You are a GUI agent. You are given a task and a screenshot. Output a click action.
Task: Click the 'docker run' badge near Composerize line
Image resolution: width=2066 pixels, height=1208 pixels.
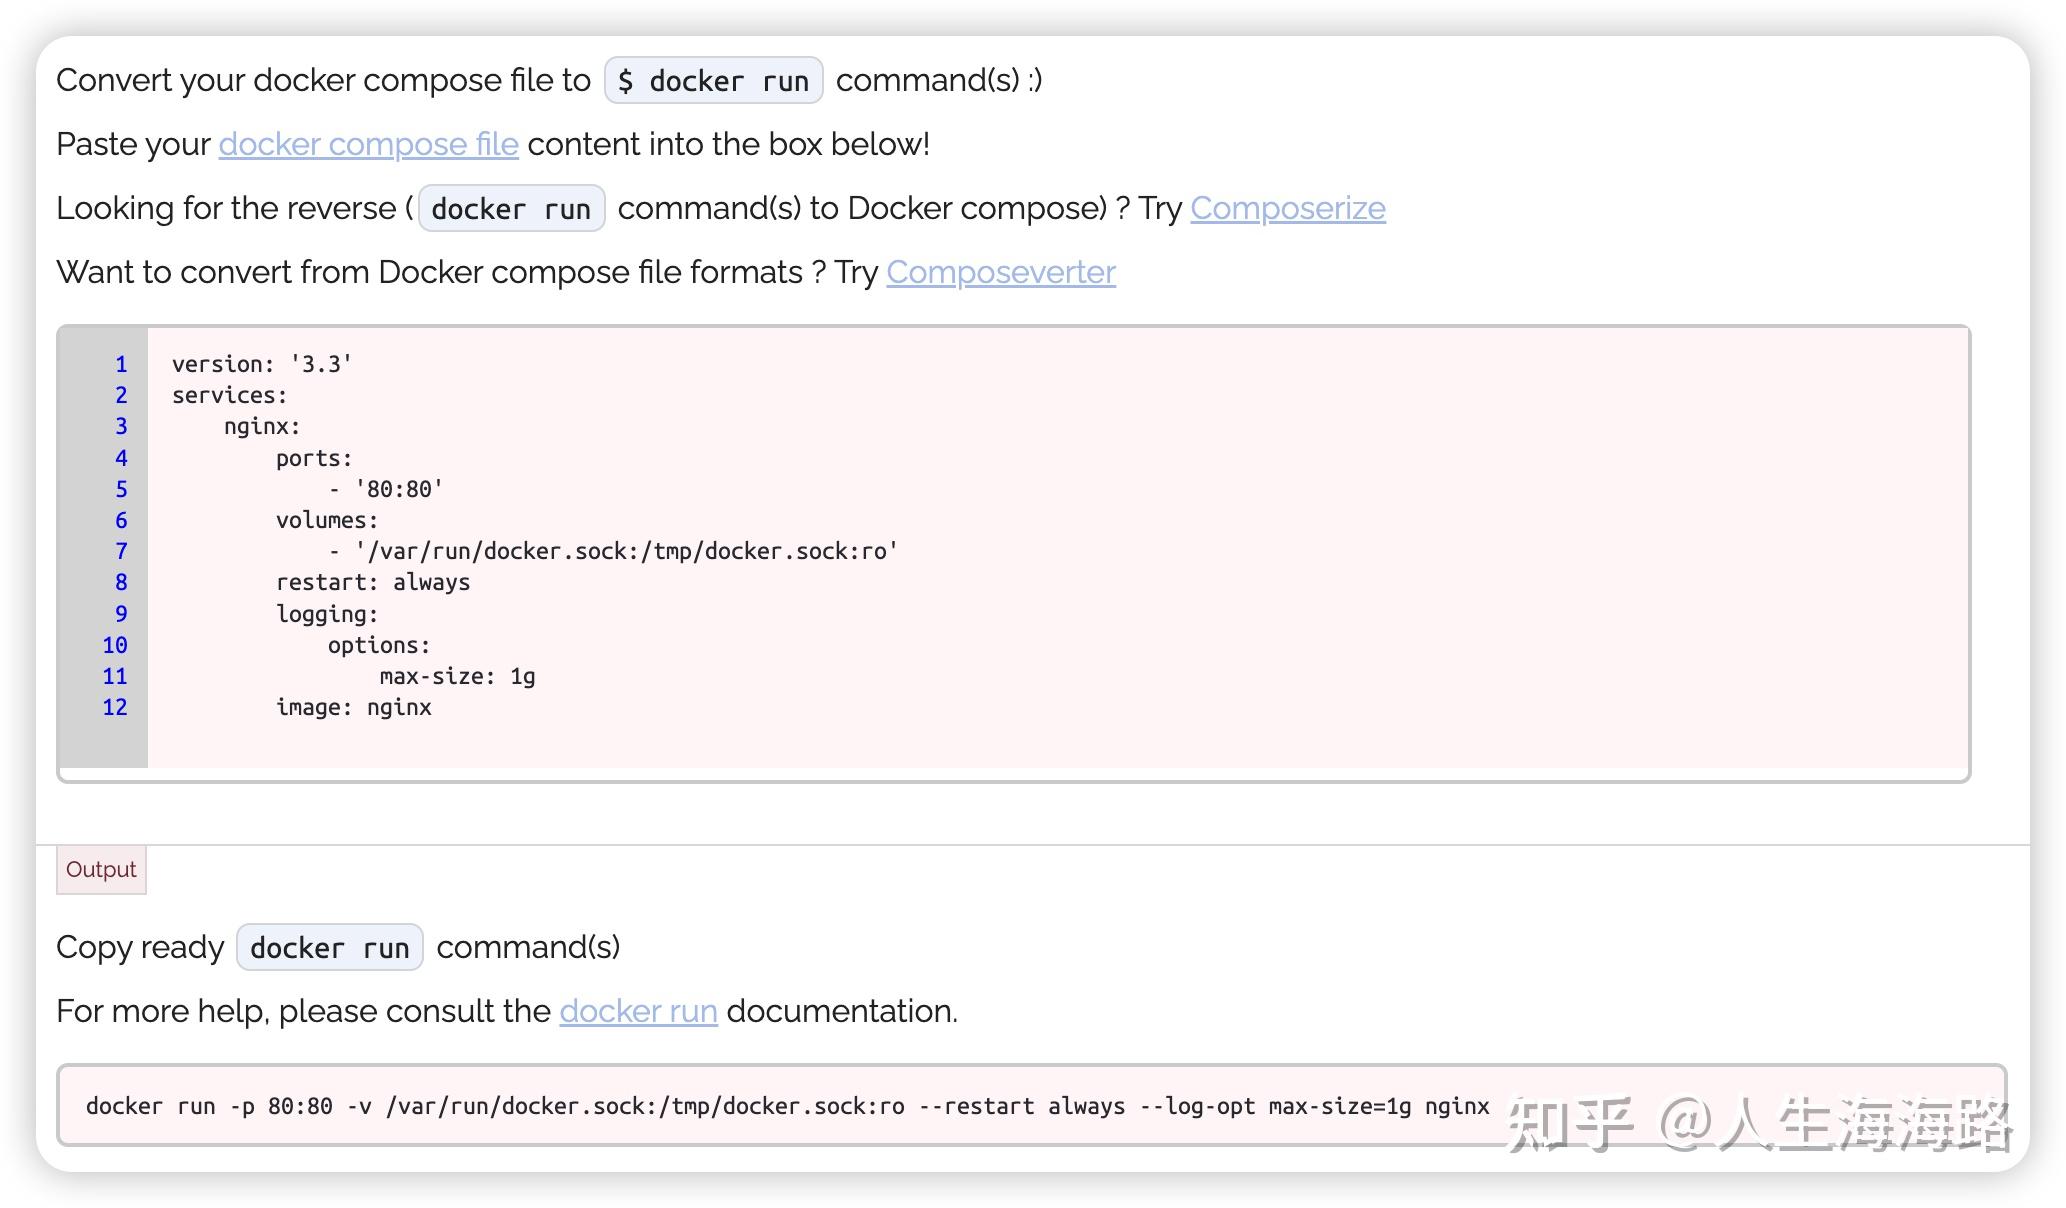point(510,209)
